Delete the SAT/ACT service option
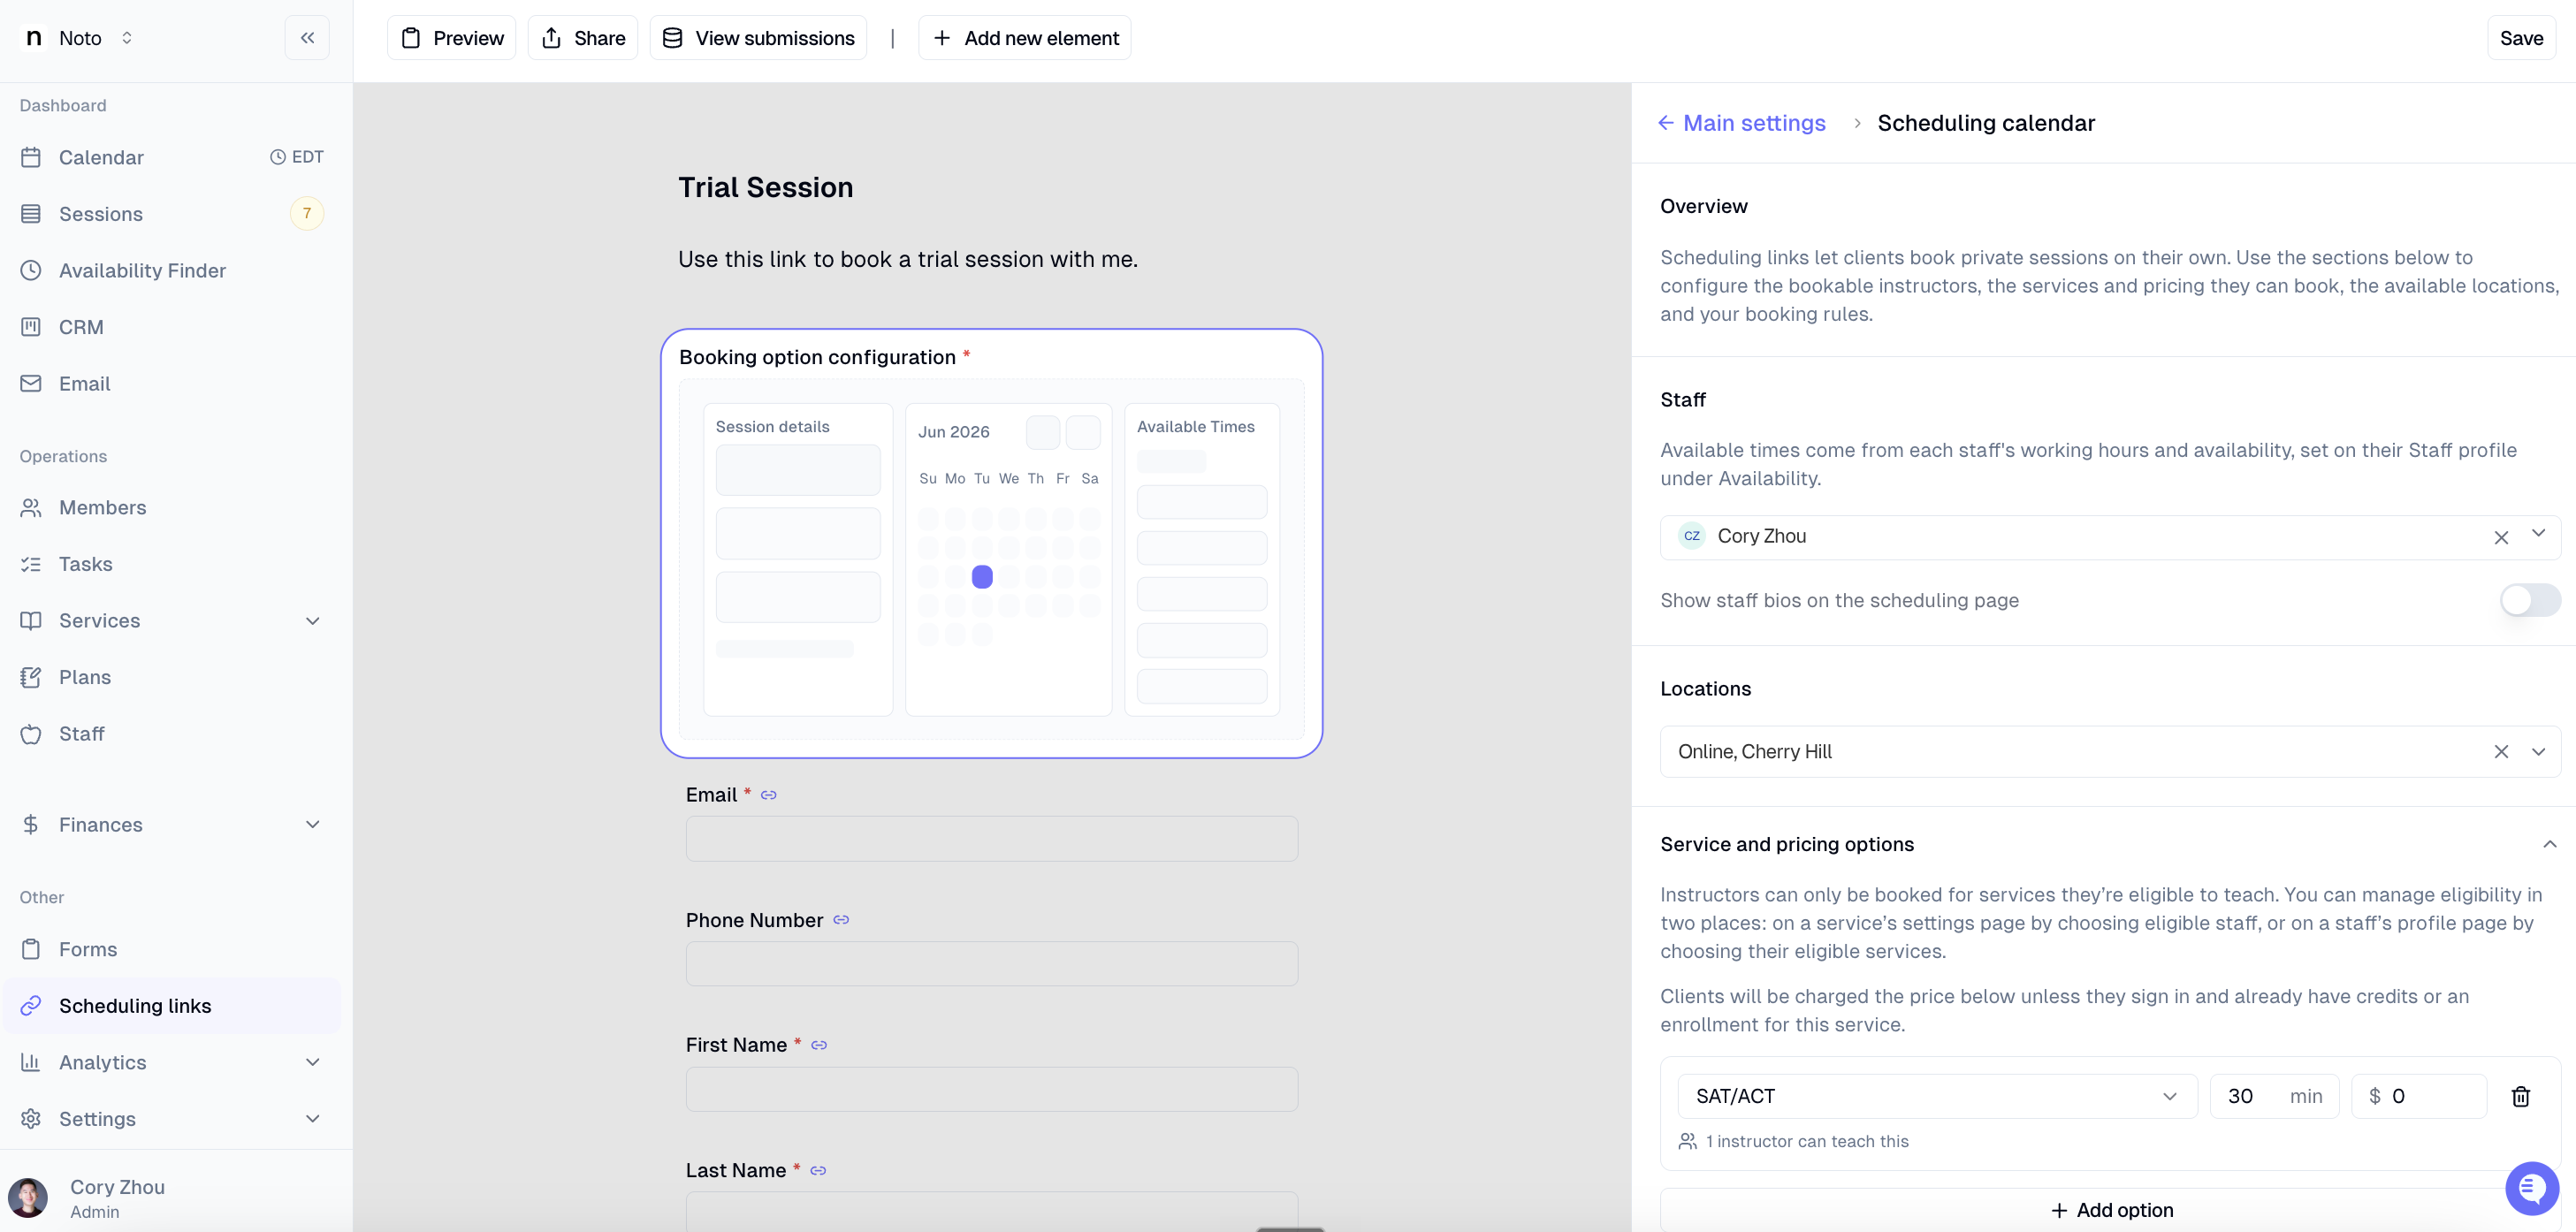2576x1232 pixels. coord(2520,1096)
